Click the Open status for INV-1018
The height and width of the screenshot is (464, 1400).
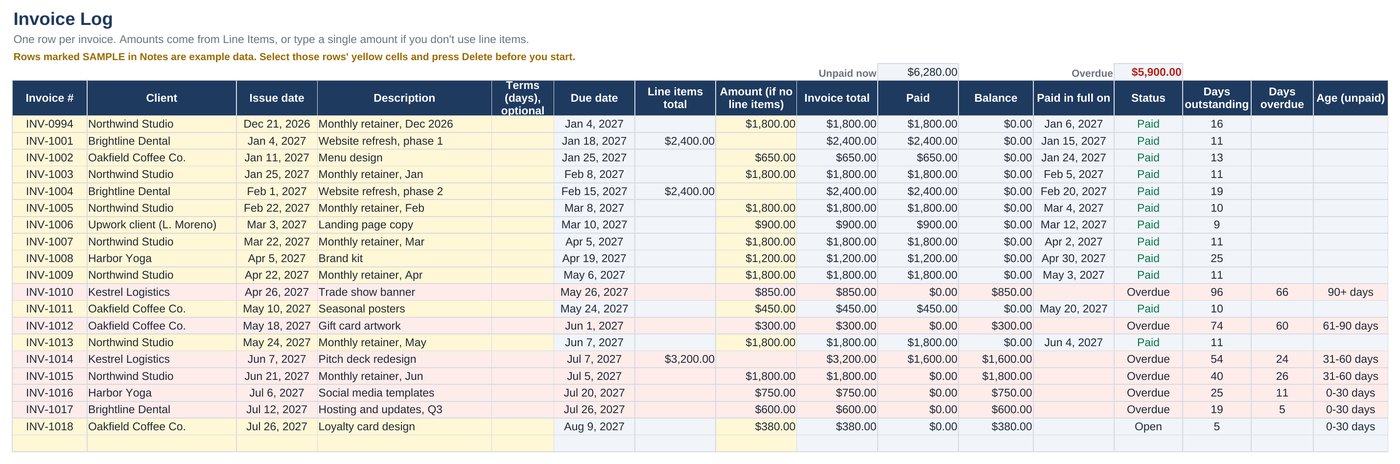pyautogui.click(x=1148, y=426)
